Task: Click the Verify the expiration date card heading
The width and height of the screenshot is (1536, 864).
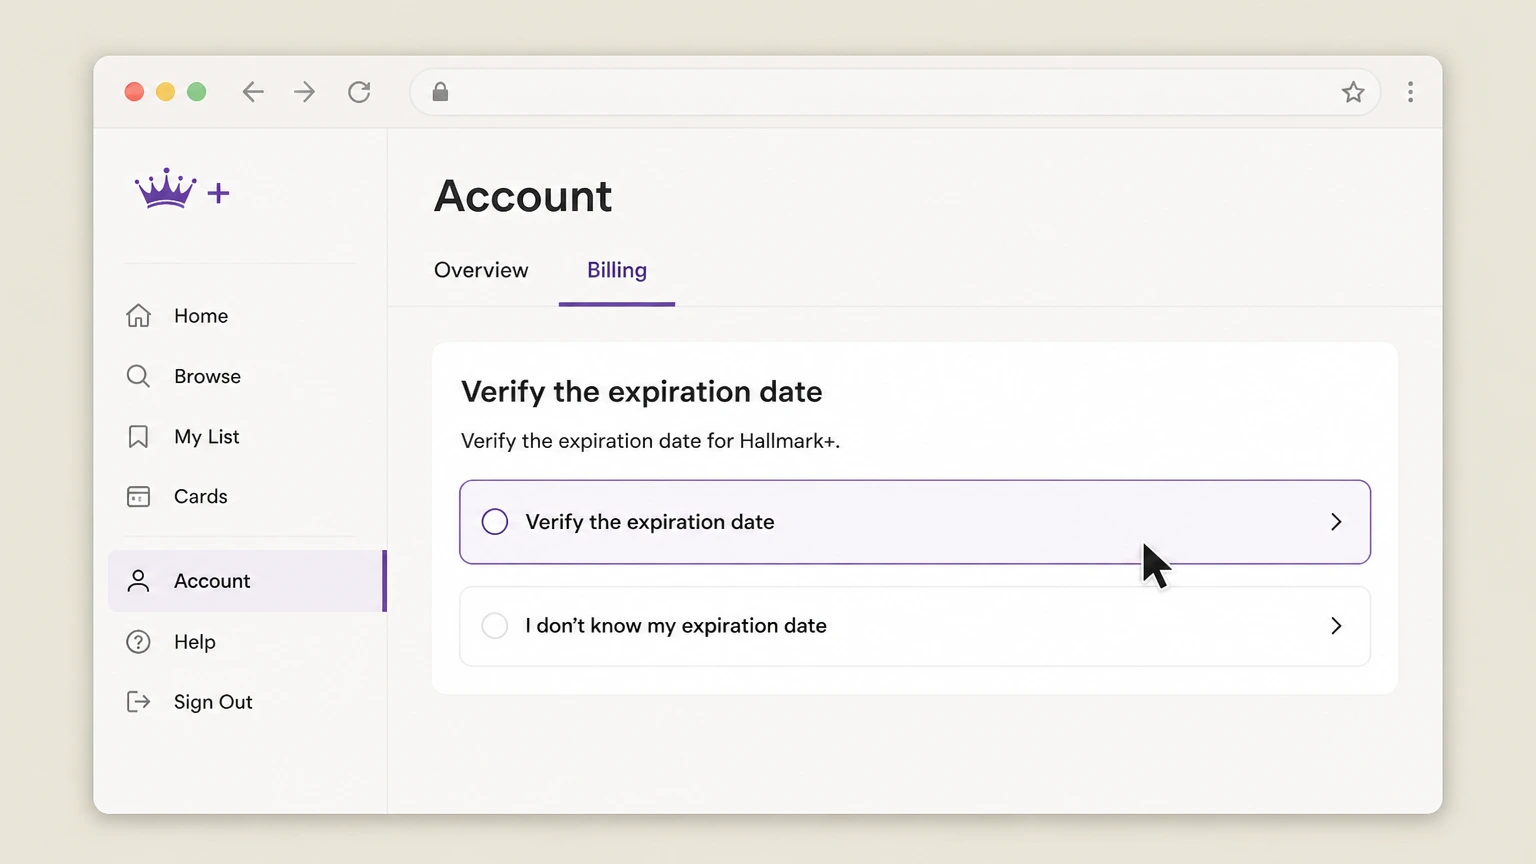Action: [642, 392]
